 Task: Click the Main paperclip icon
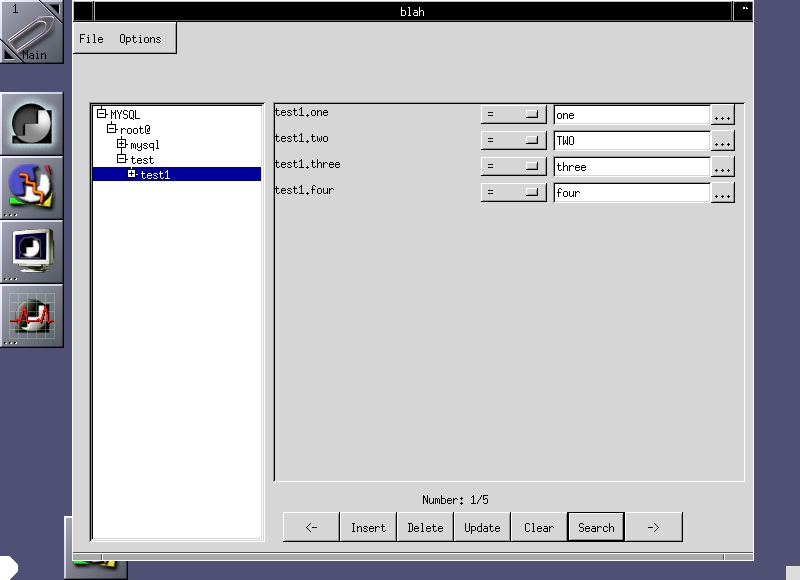click(x=31, y=31)
